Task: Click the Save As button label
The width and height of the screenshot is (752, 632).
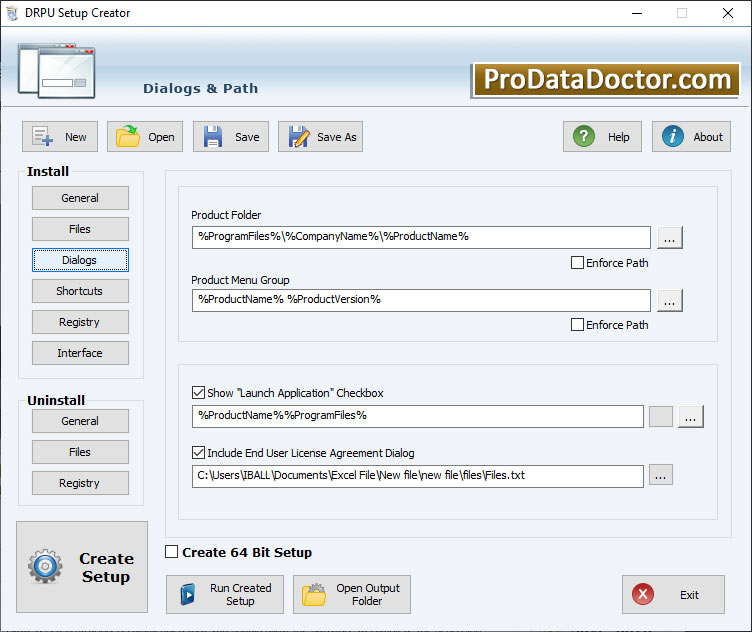Action: (337, 137)
